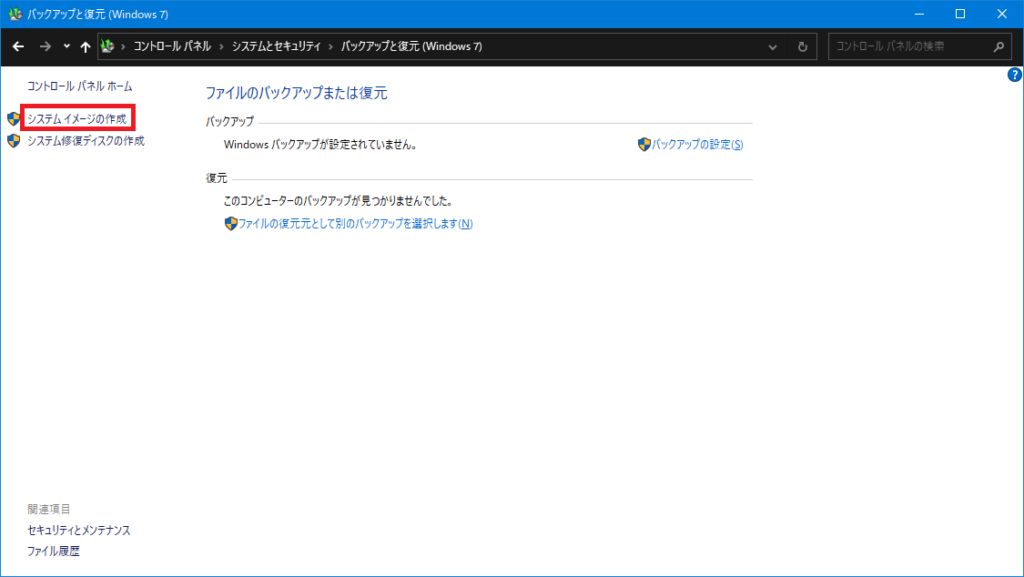
Task: Go back with the left arrow button
Action: [18, 46]
